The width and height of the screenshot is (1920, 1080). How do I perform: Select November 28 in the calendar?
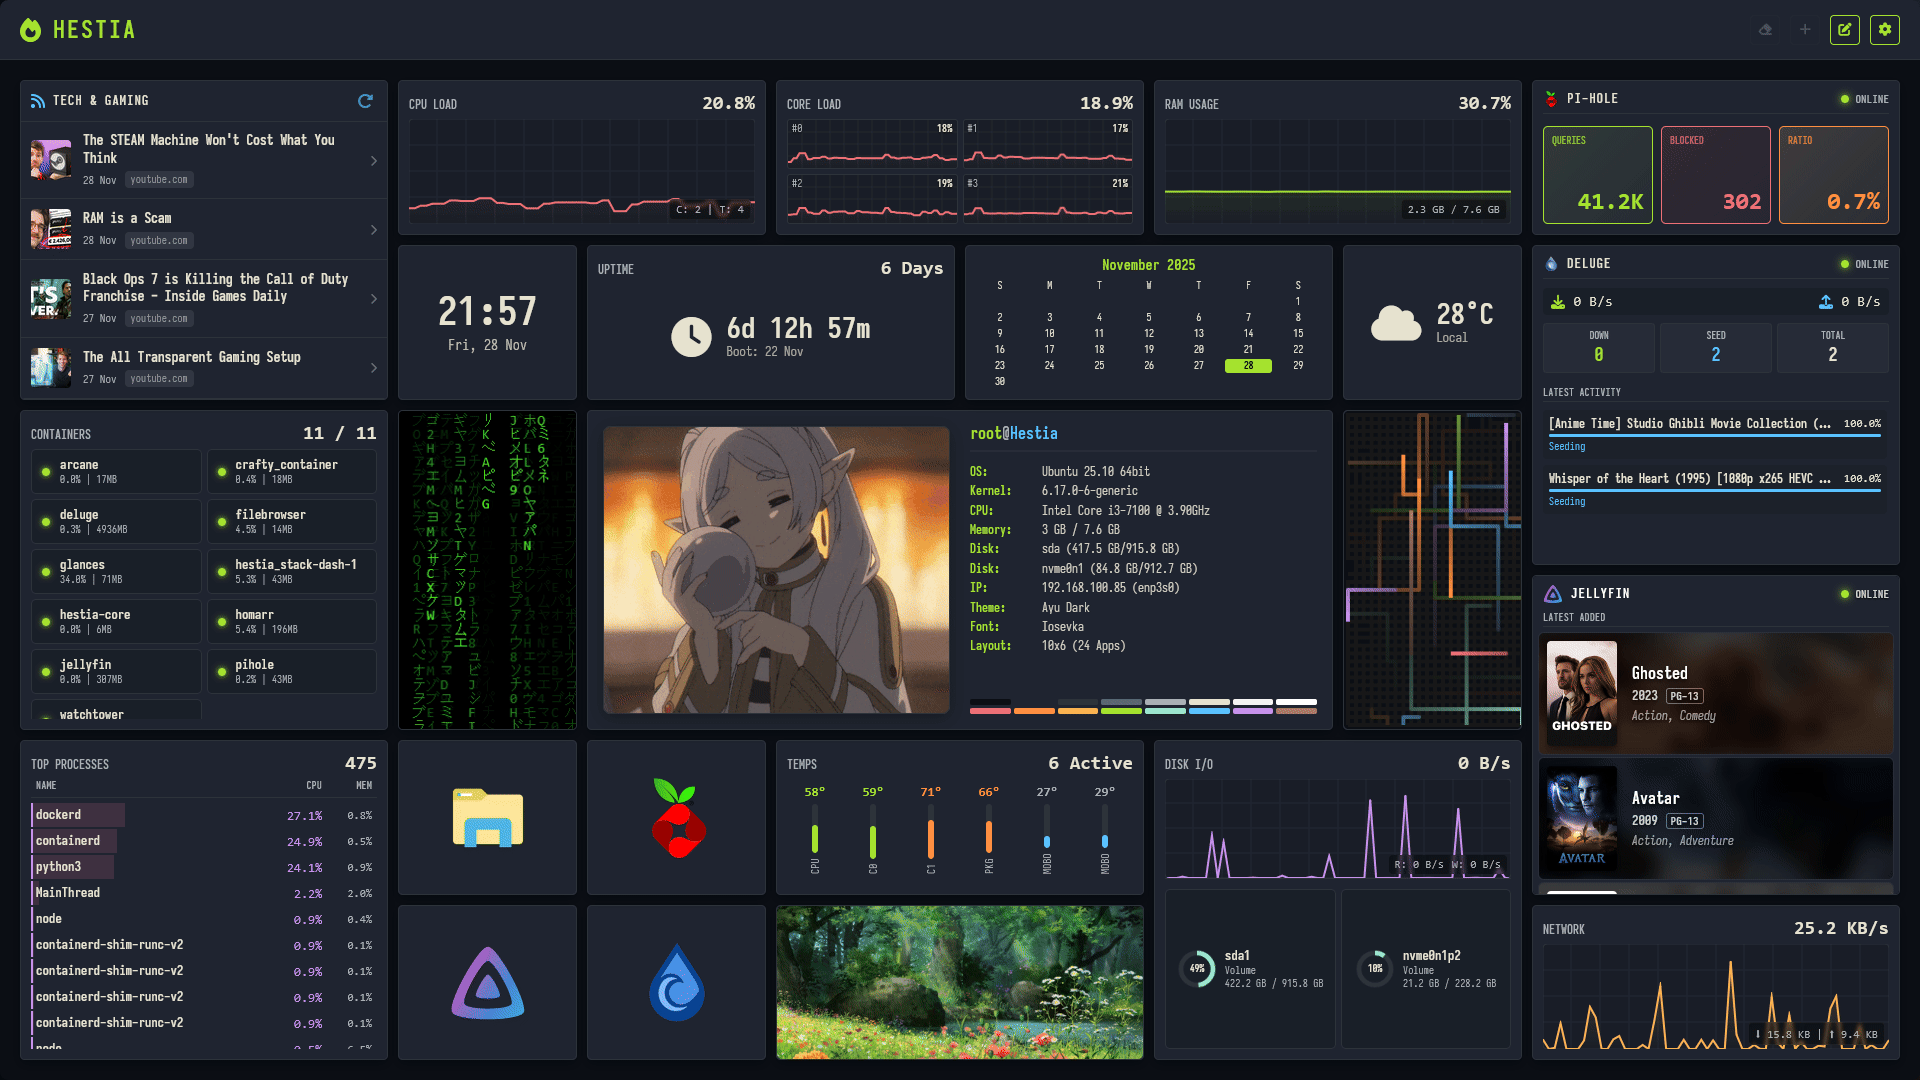click(x=1248, y=366)
